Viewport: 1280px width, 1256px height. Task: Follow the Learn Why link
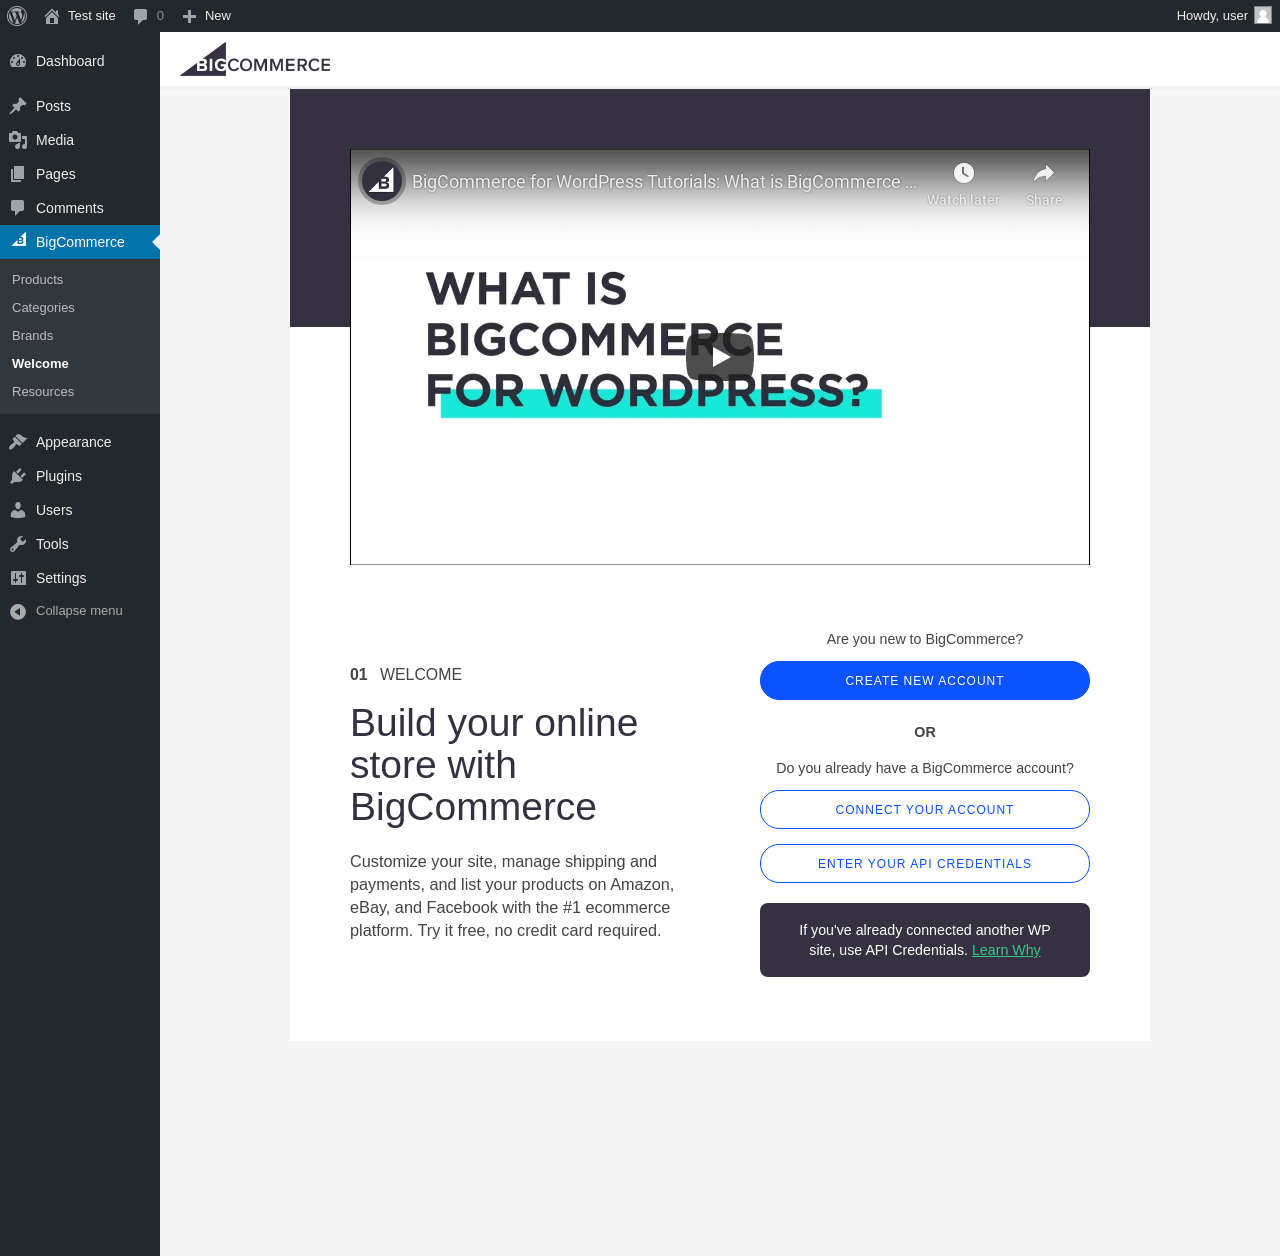[1006, 950]
